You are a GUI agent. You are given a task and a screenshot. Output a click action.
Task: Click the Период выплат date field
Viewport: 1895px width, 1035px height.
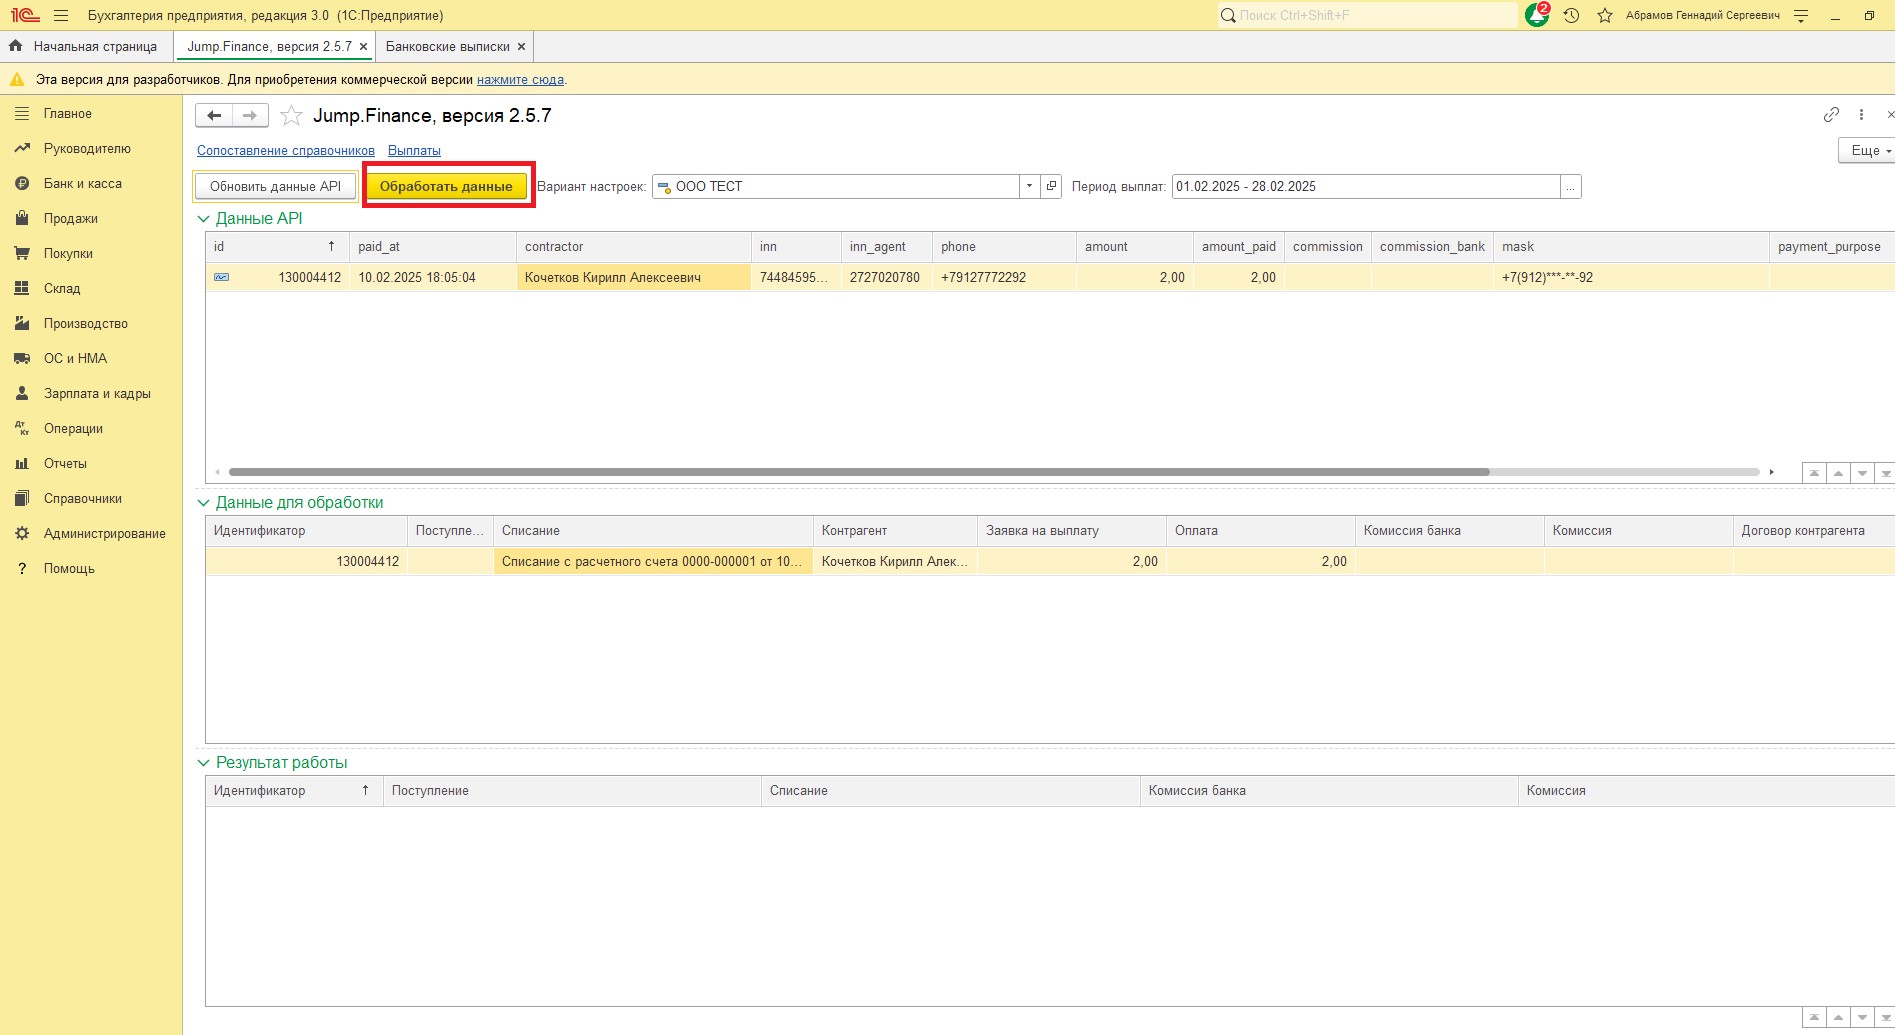(x=1365, y=186)
